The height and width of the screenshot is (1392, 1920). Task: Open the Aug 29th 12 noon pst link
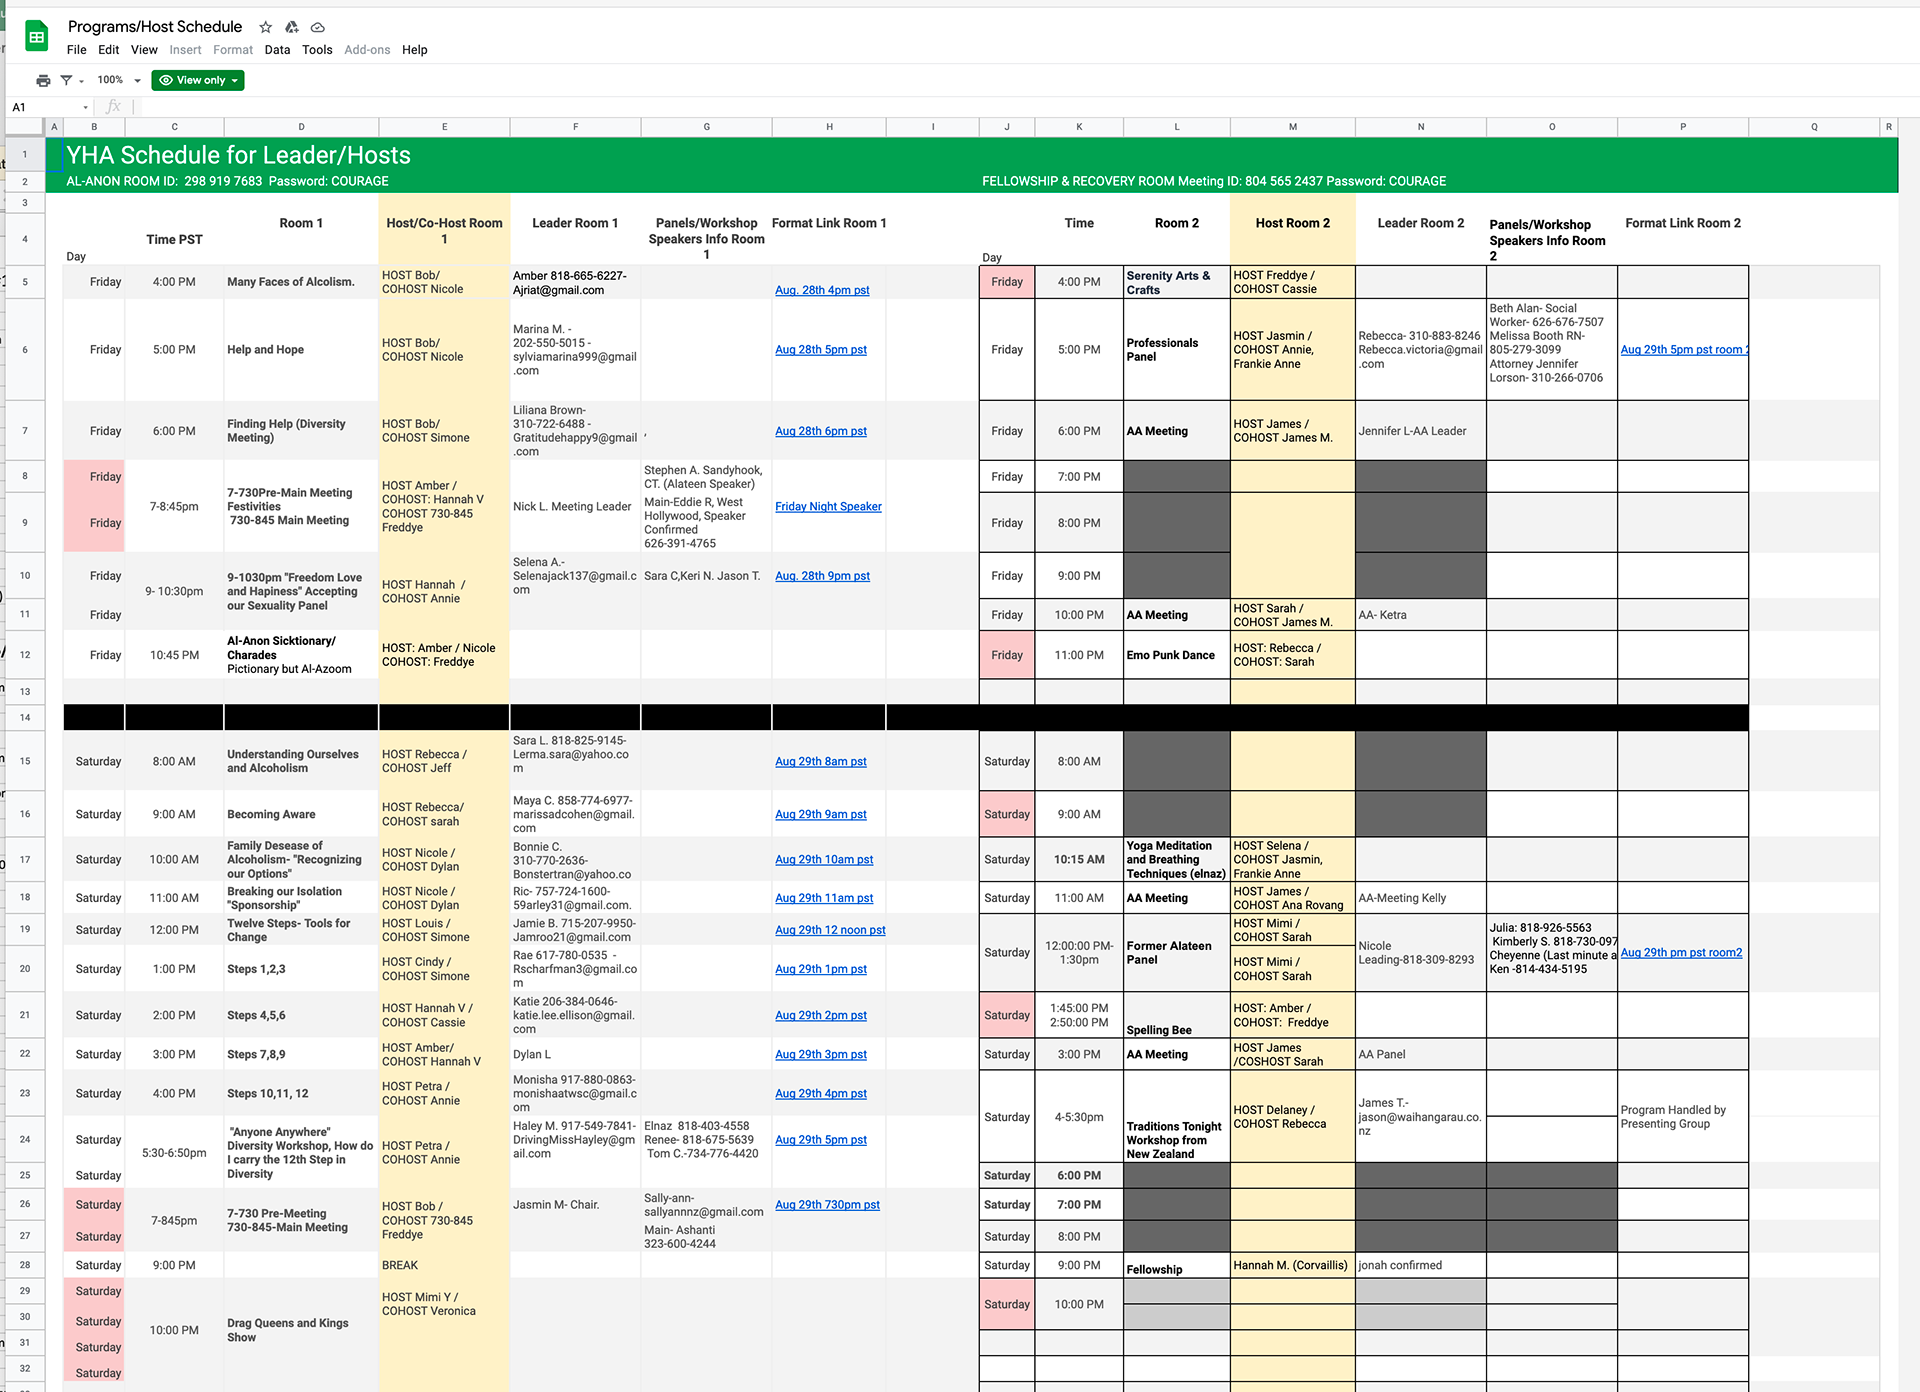pyautogui.click(x=830, y=930)
